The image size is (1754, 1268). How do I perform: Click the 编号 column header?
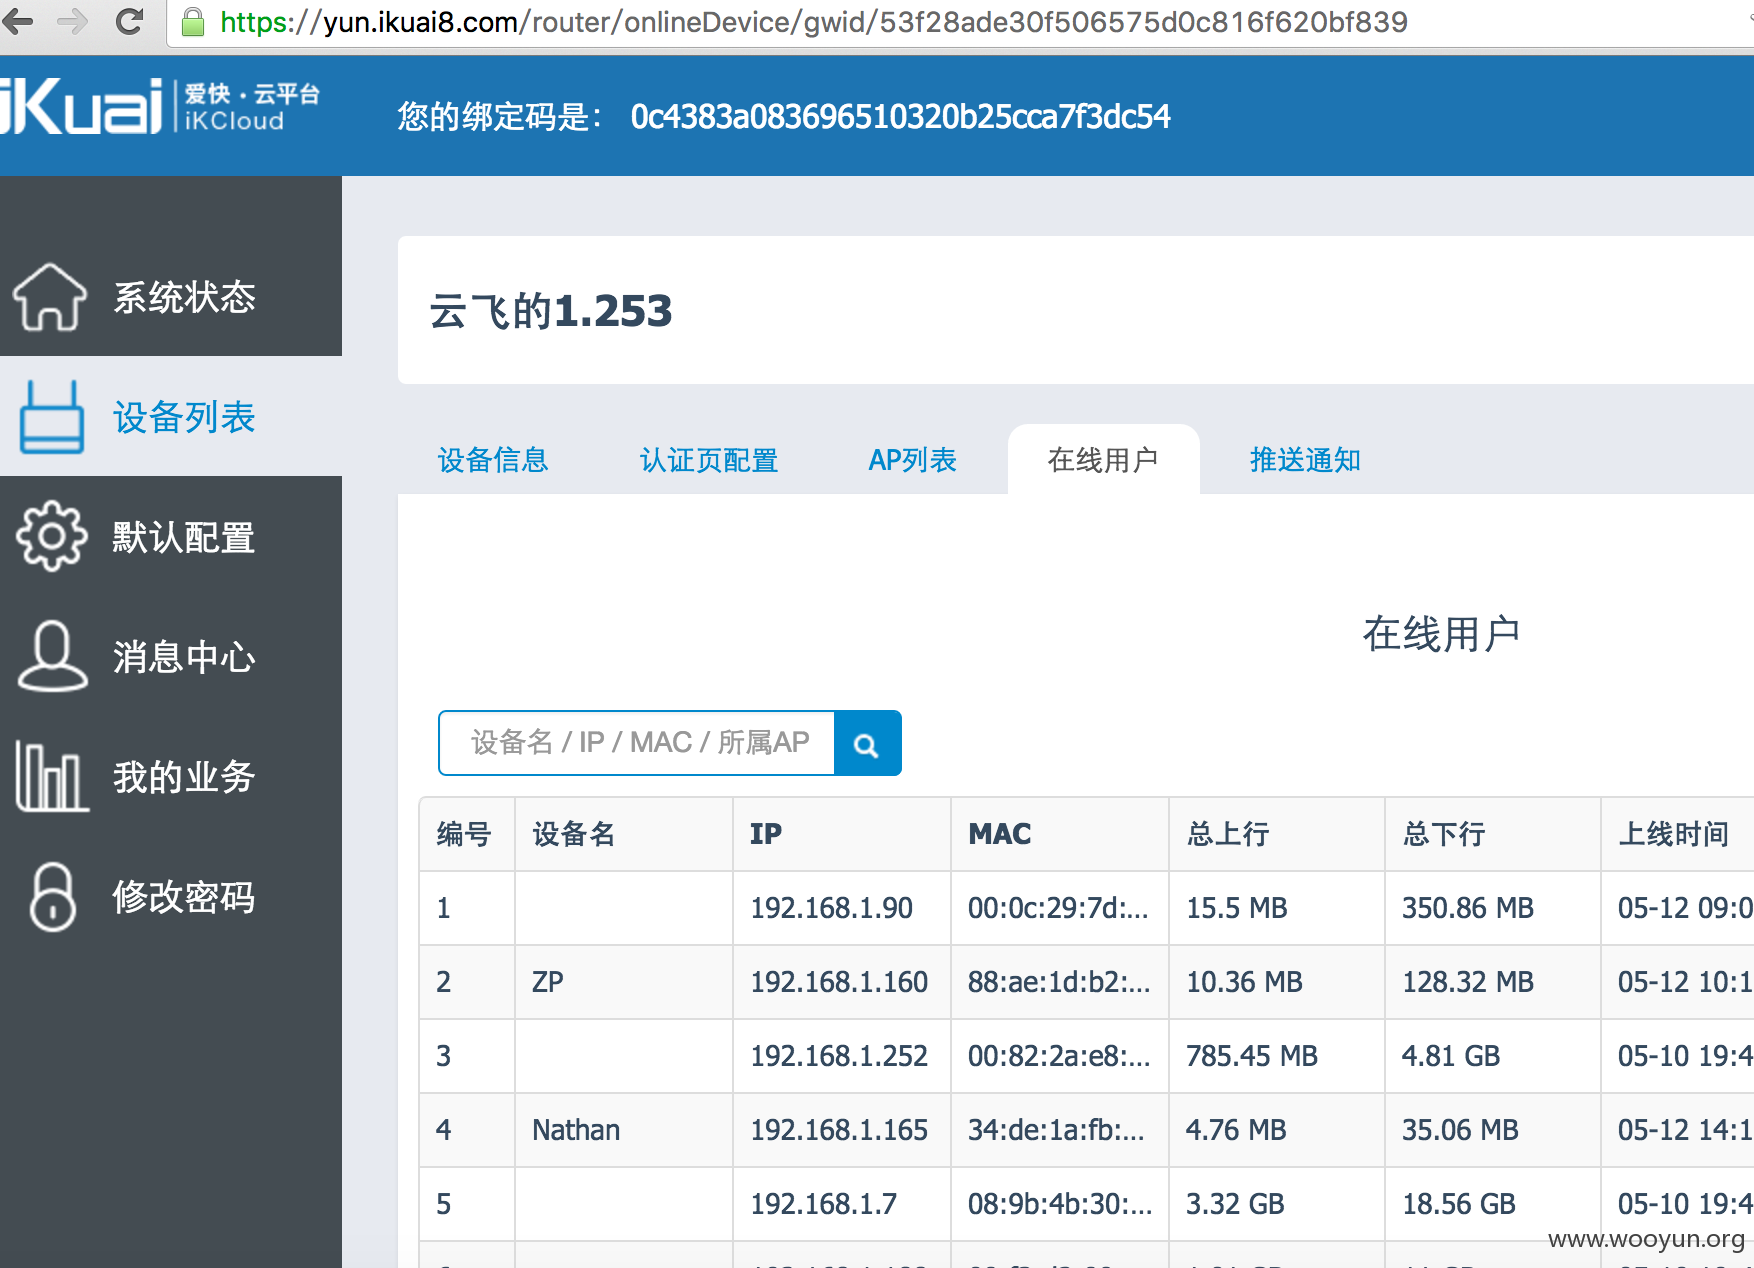pyautogui.click(x=464, y=834)
